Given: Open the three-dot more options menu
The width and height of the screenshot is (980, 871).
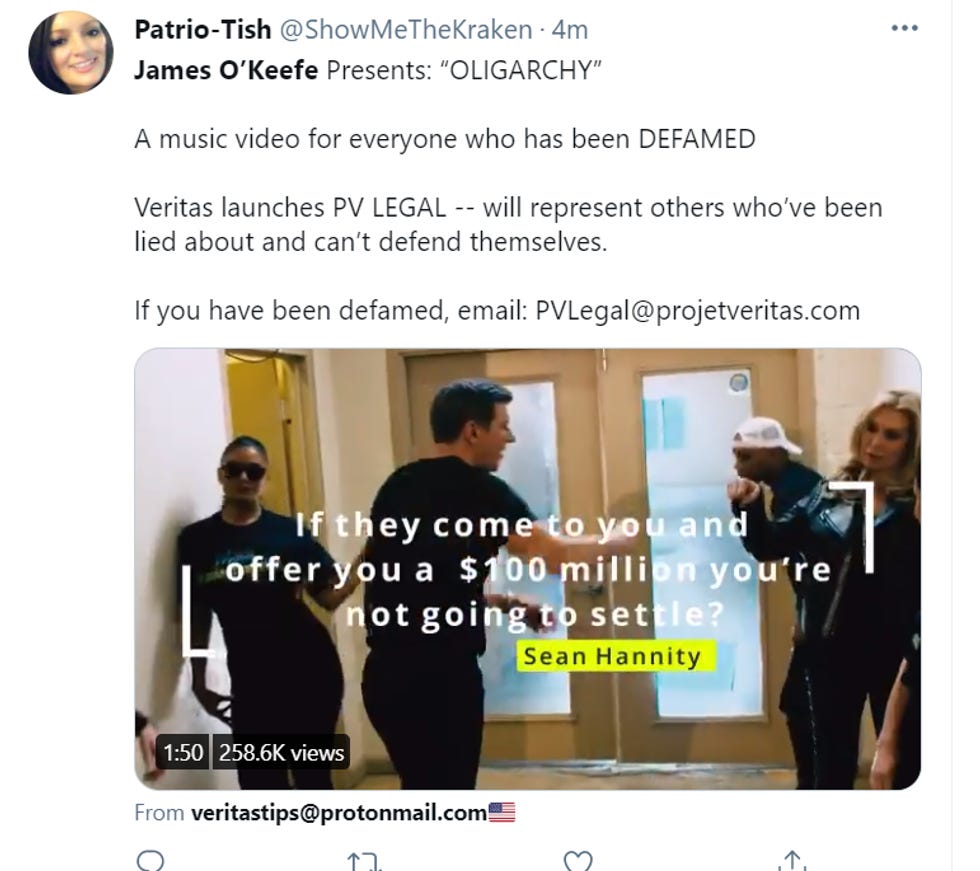Looking at the screenshot, I should (x=904, y=28).
